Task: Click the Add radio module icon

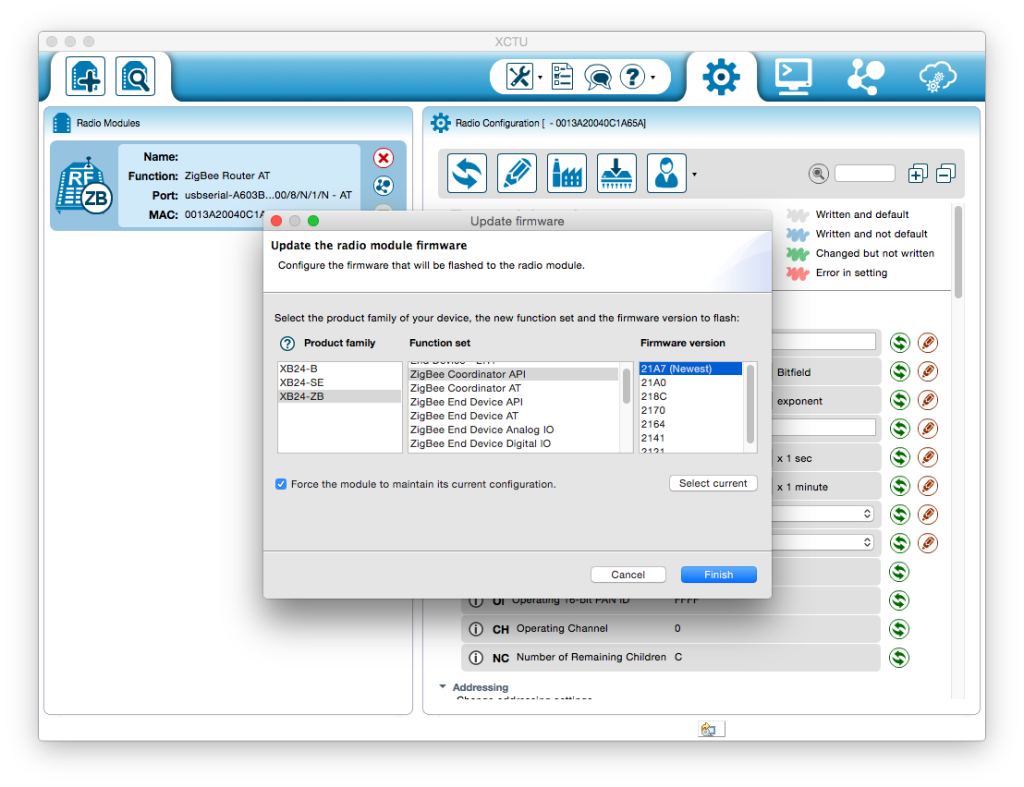Action: coord(86,76)
